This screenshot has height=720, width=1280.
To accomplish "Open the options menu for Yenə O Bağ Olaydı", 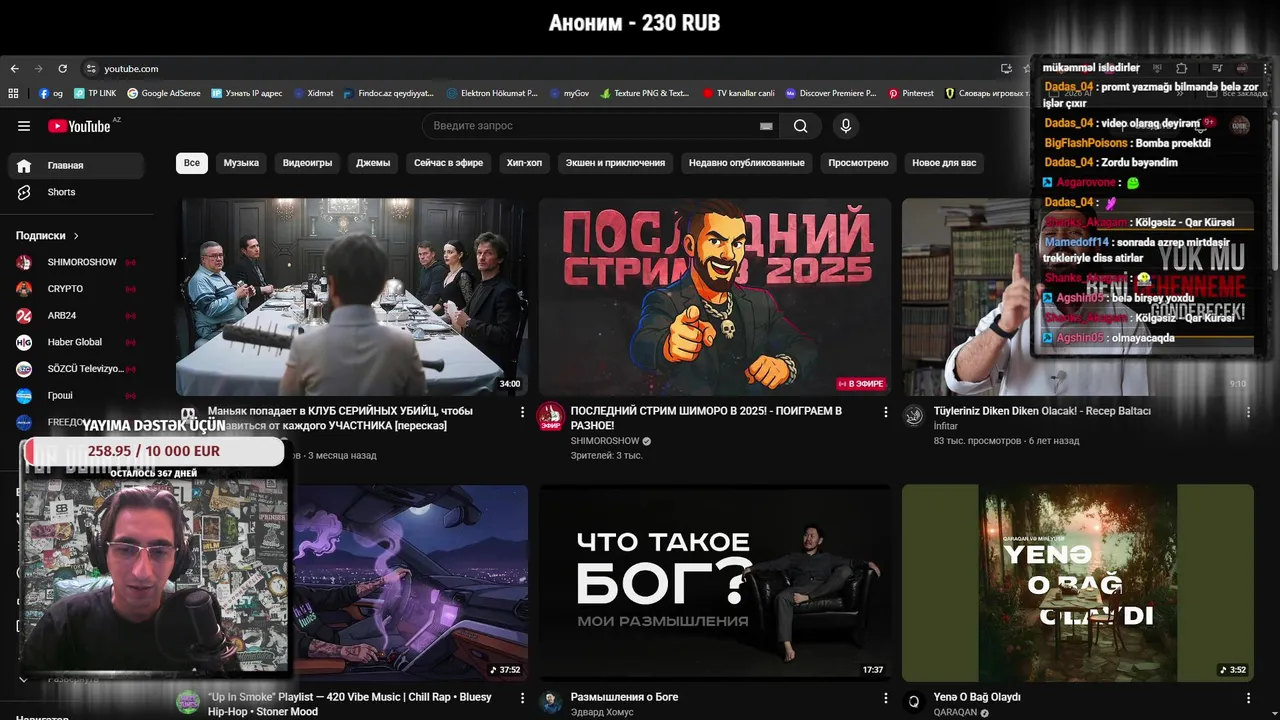I will click(x=1248, y=698).
